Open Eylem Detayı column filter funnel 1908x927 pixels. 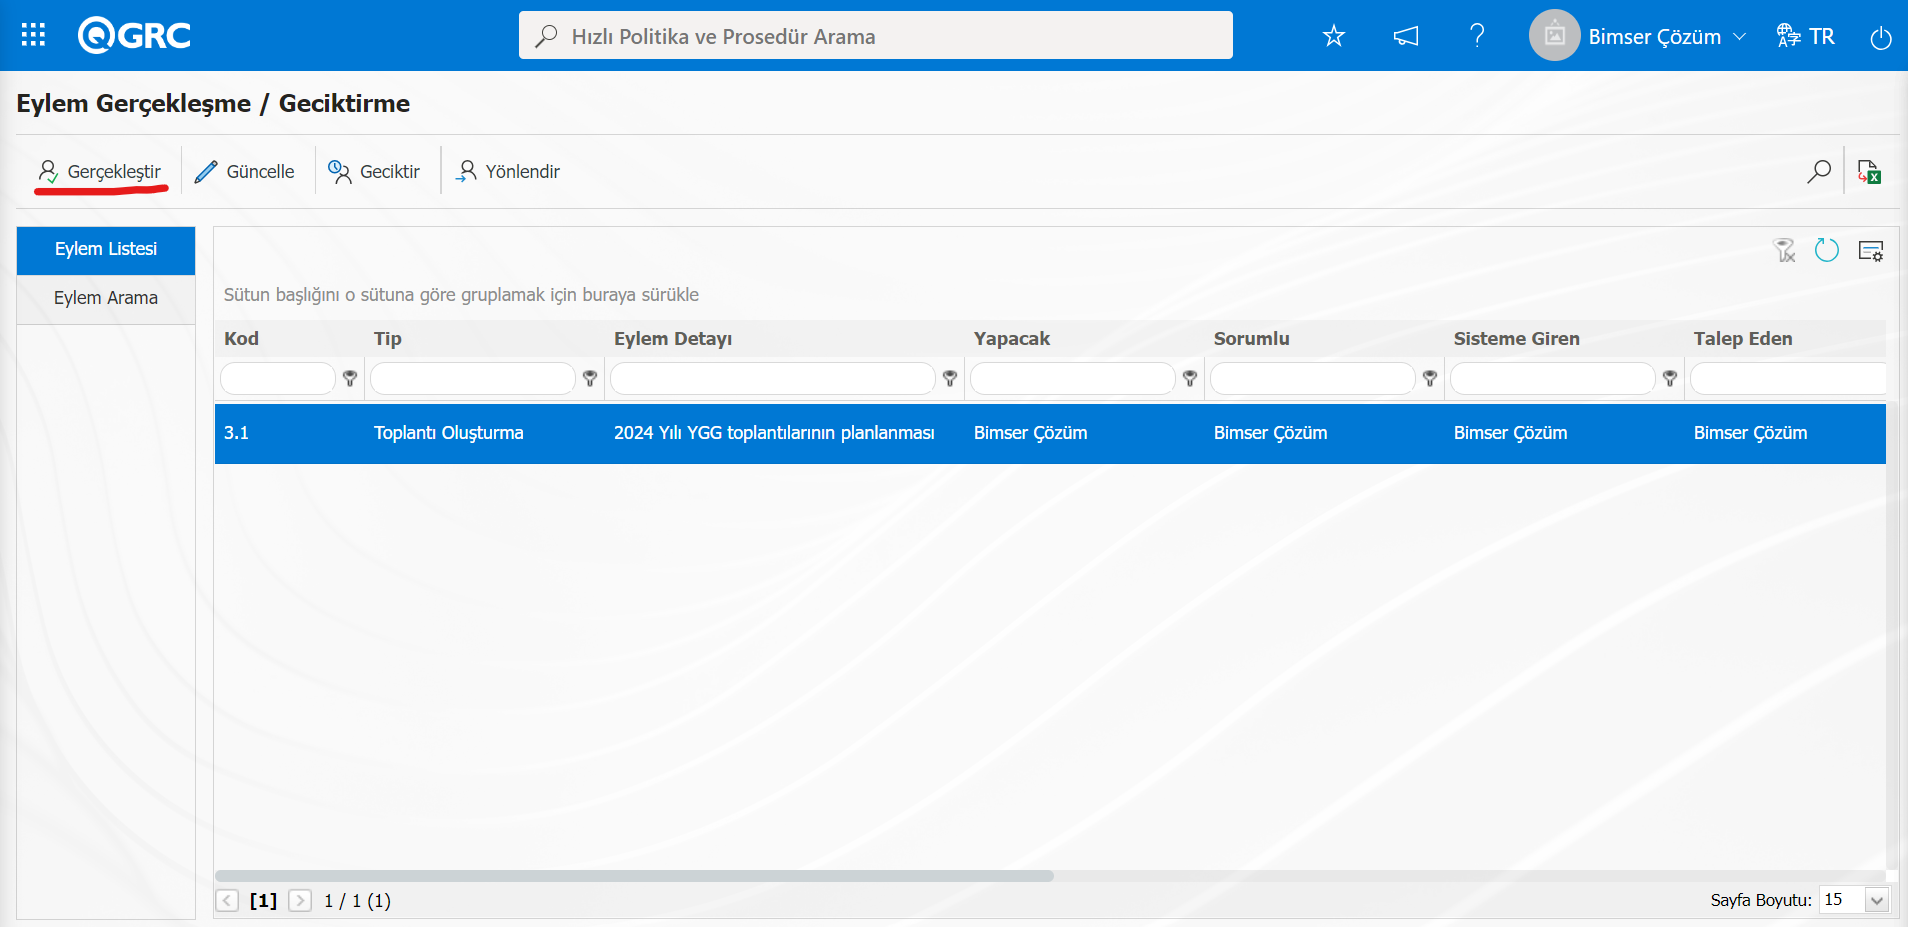click(950, 378)
